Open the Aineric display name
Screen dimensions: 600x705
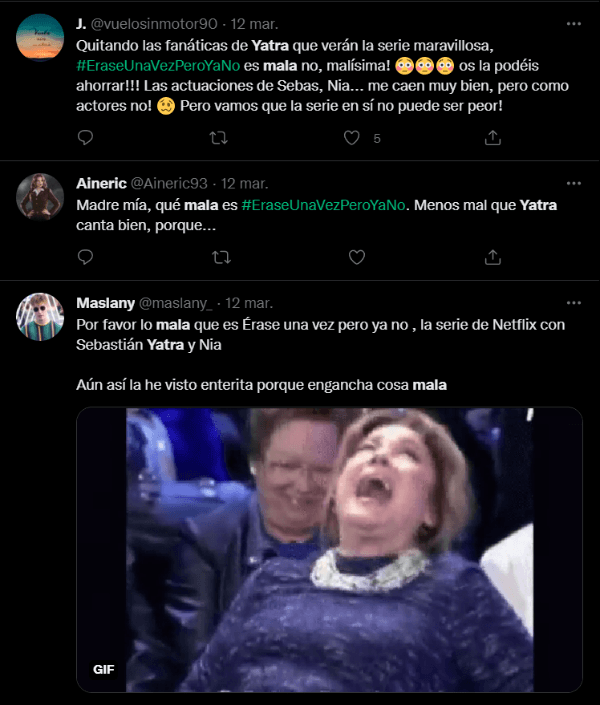tap(101, 184)
